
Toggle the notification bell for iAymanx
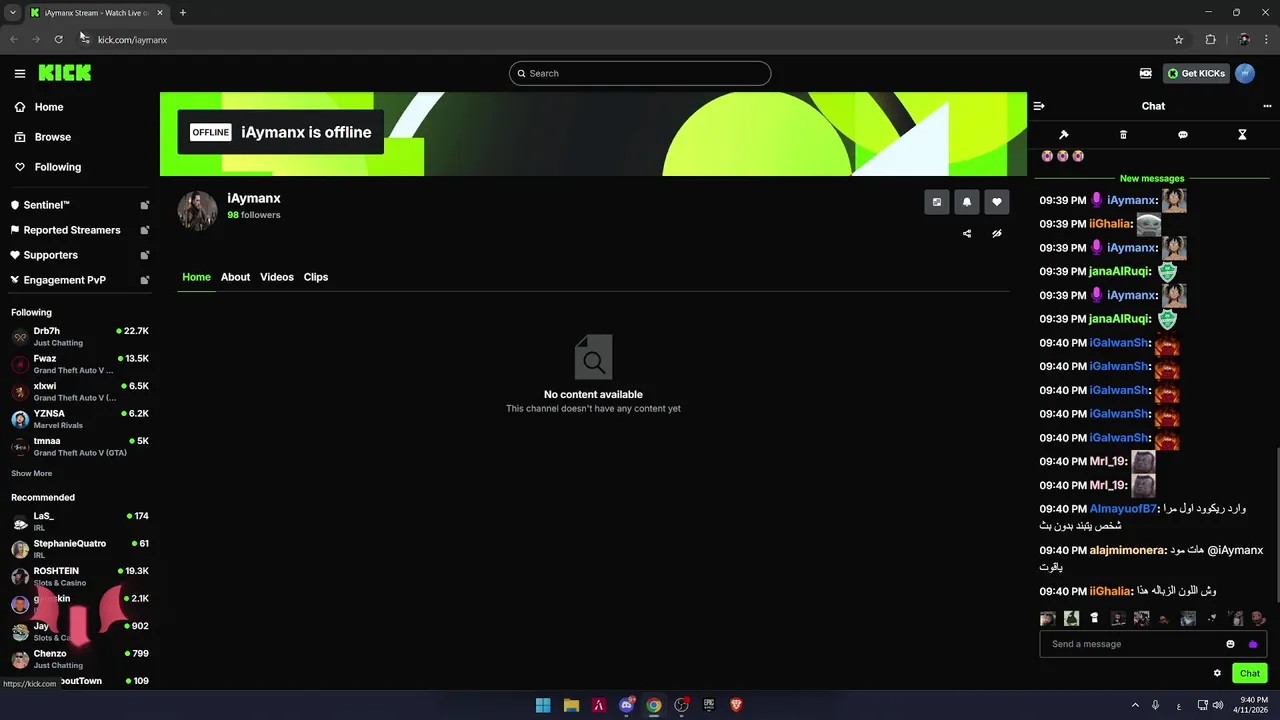(967, 202)
